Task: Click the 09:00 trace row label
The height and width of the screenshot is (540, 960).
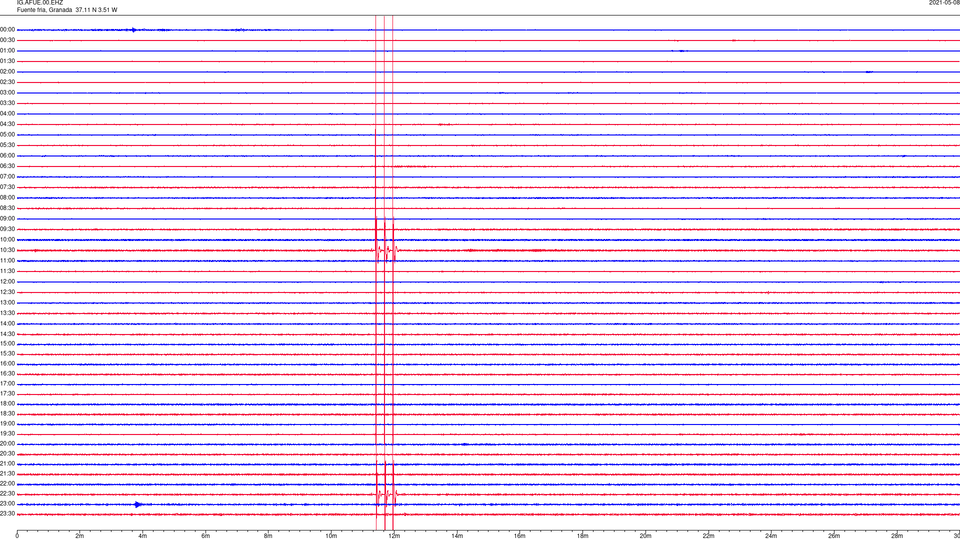Action: click(7, 219)
